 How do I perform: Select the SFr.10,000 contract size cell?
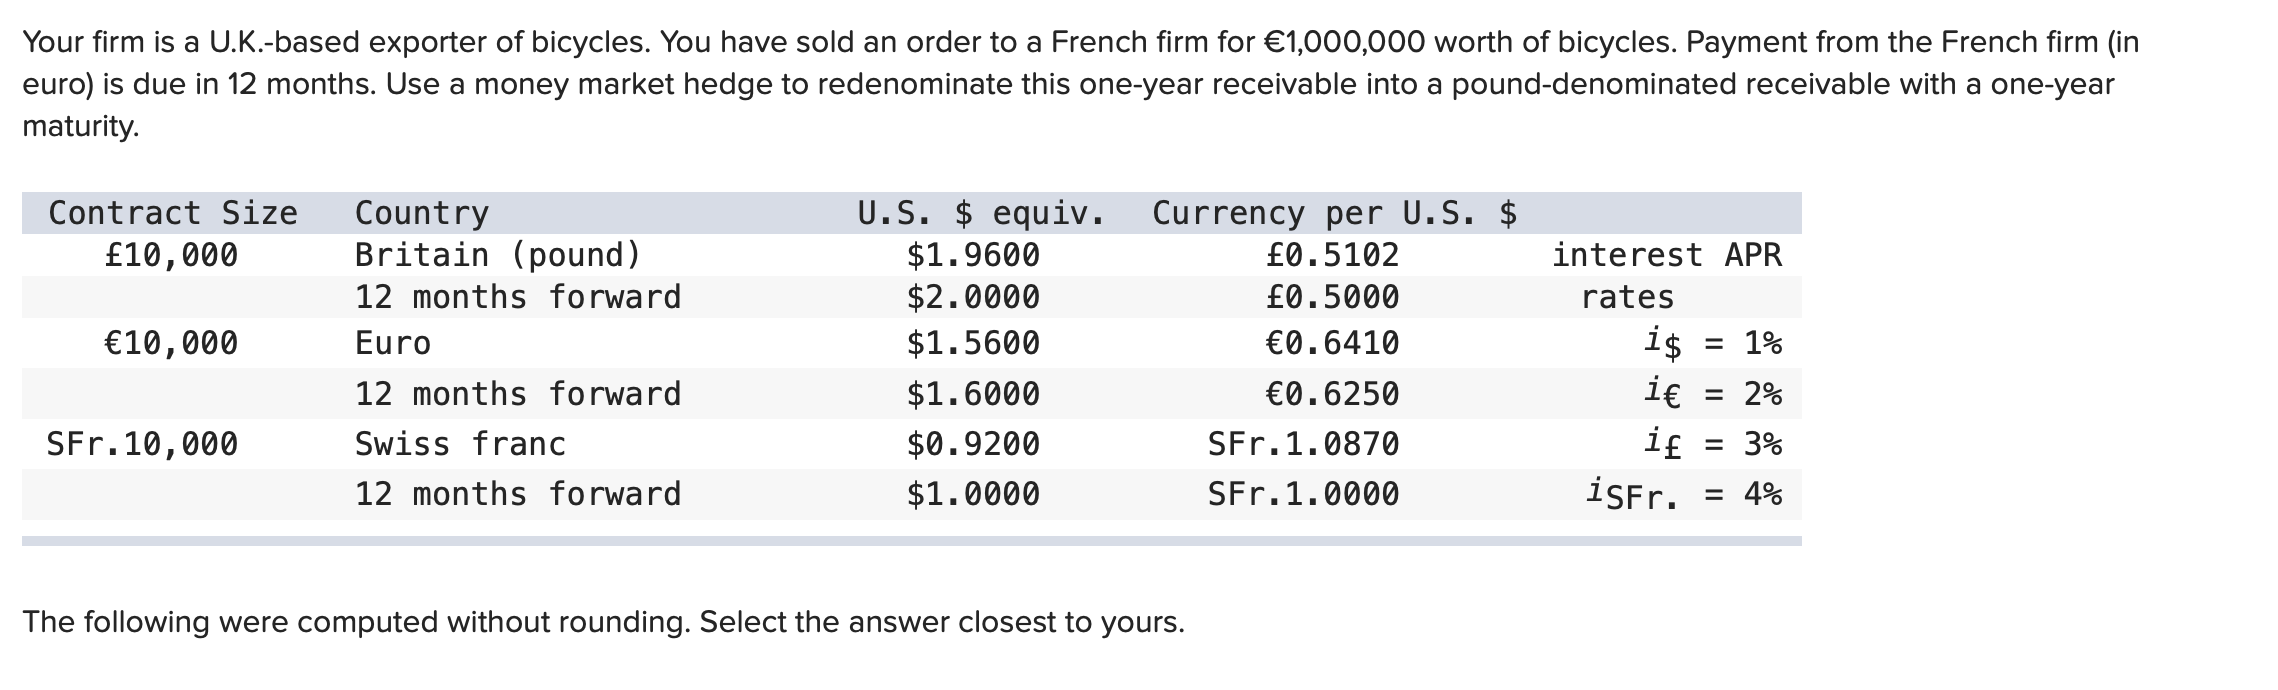[143, 443]
